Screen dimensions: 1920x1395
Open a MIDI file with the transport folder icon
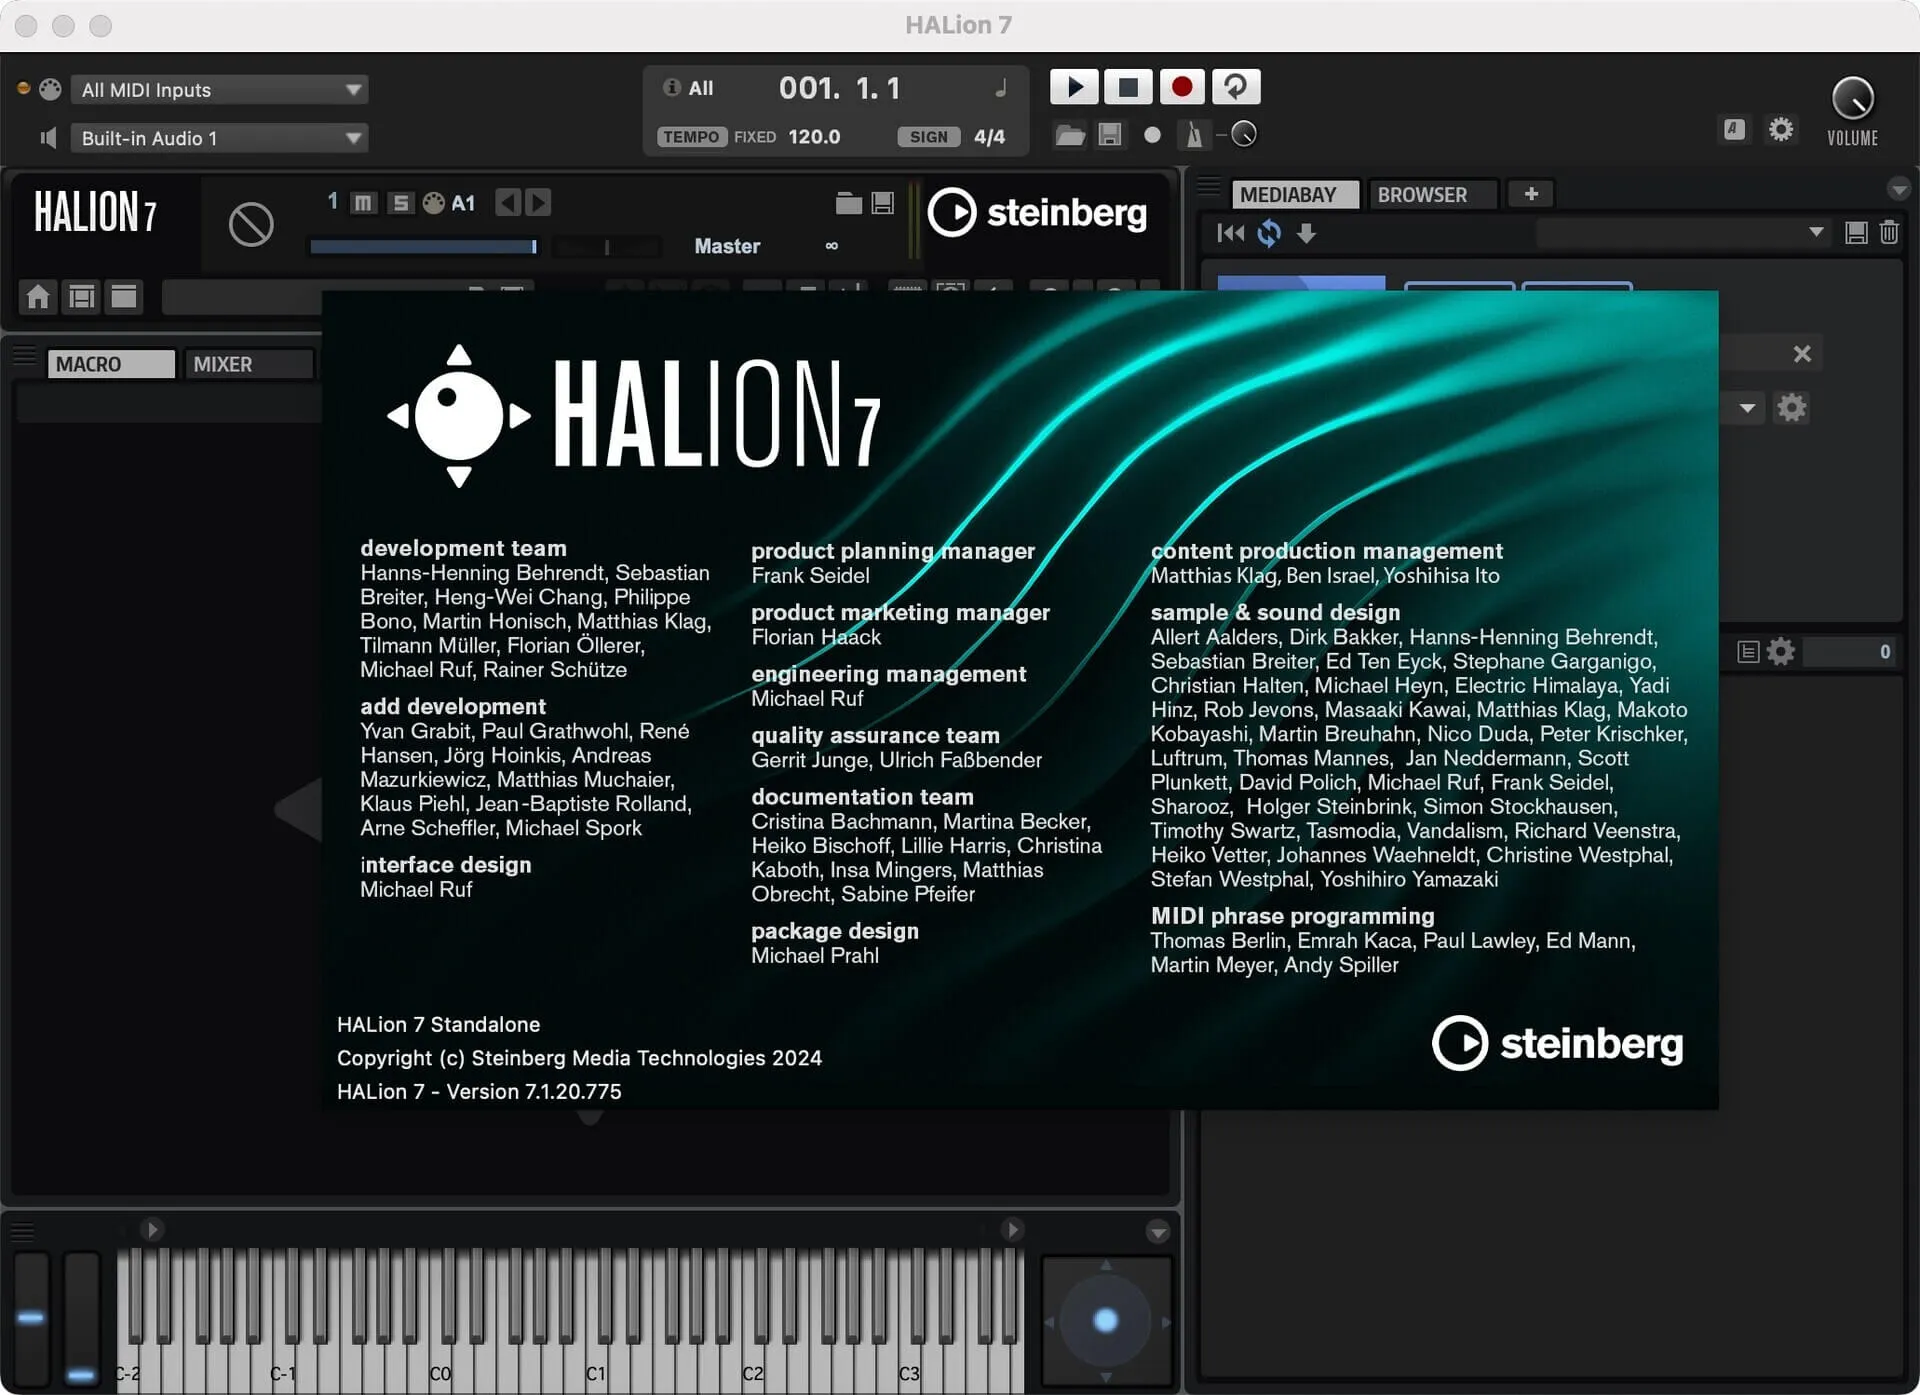[1070, 135]
